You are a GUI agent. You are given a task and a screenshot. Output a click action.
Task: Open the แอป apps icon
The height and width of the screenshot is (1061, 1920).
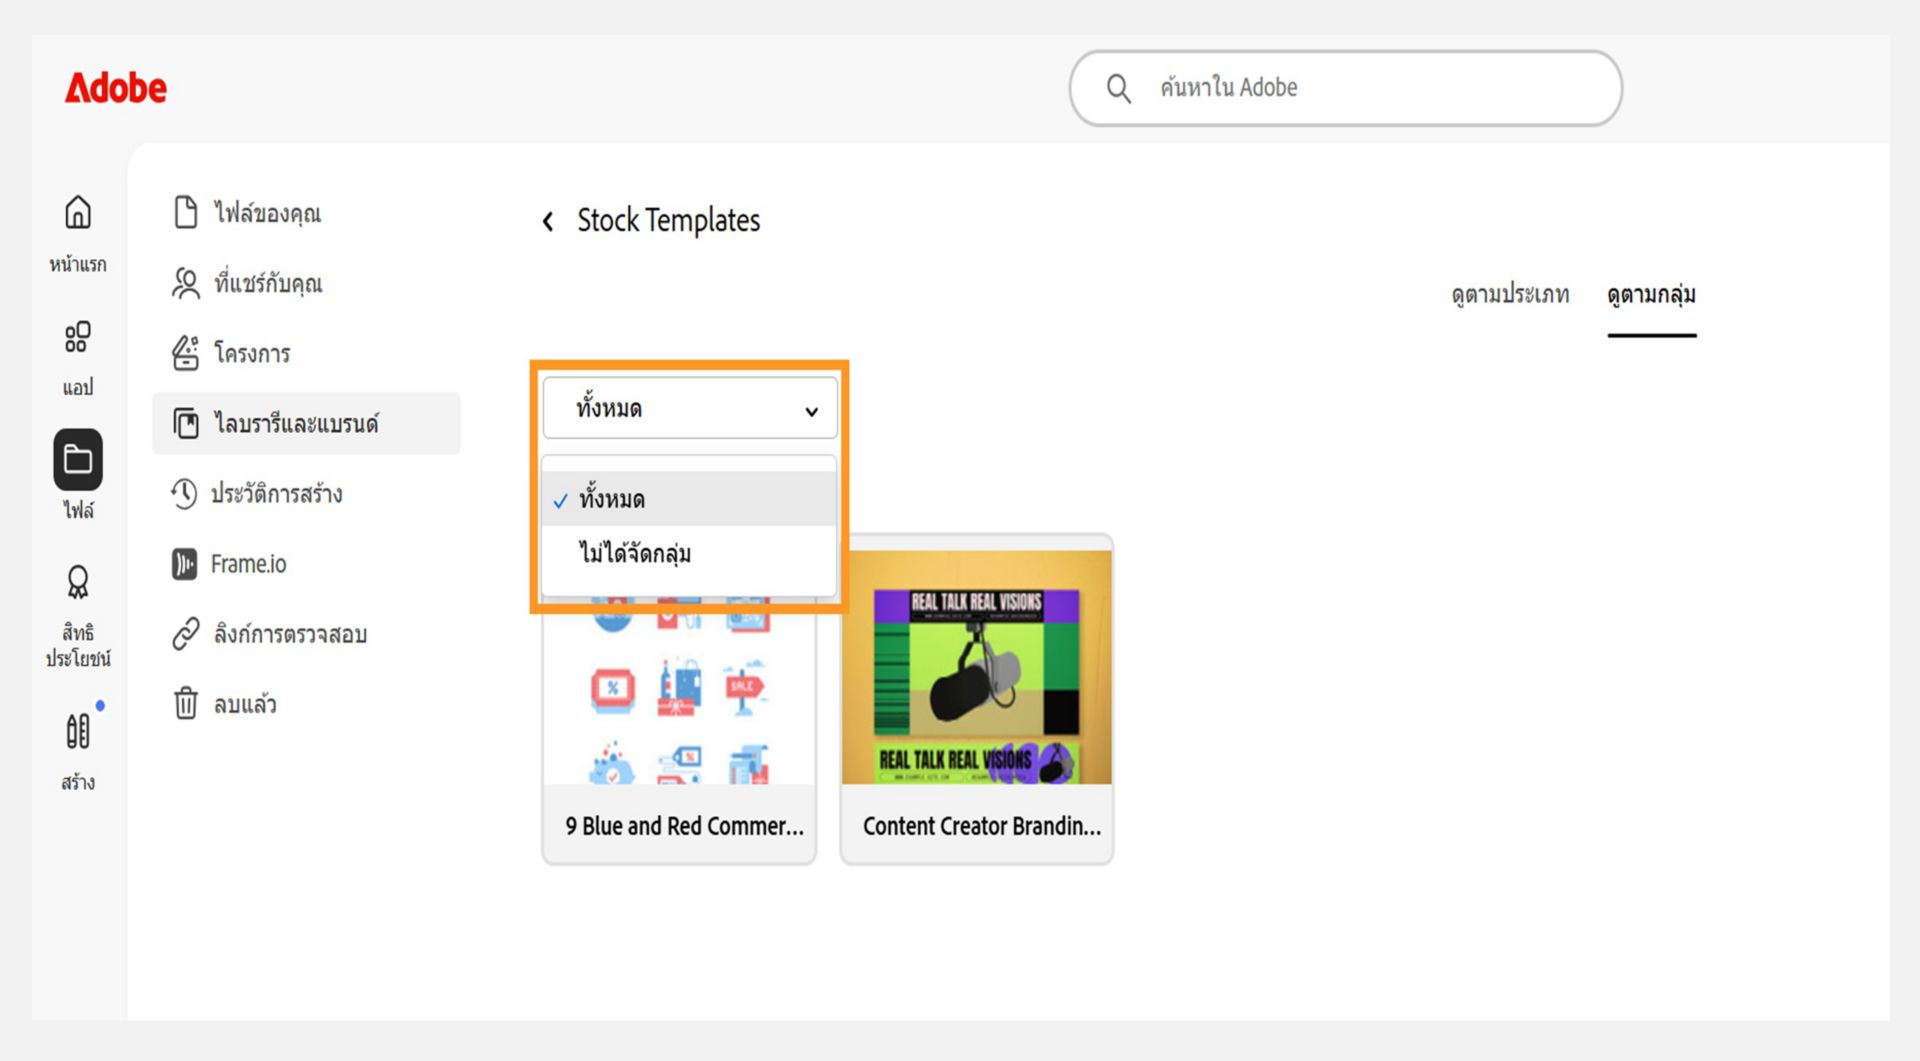tap(78, 337)
